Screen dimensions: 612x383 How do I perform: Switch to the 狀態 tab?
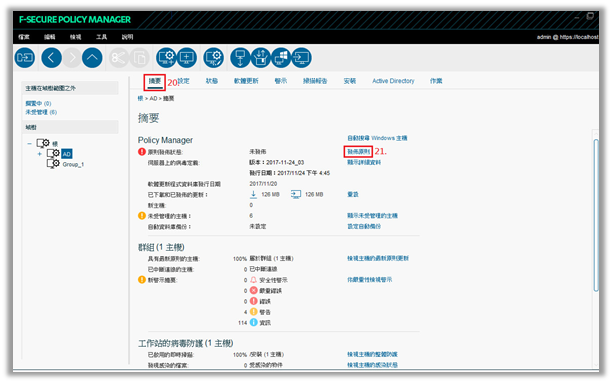pos(212,81)
